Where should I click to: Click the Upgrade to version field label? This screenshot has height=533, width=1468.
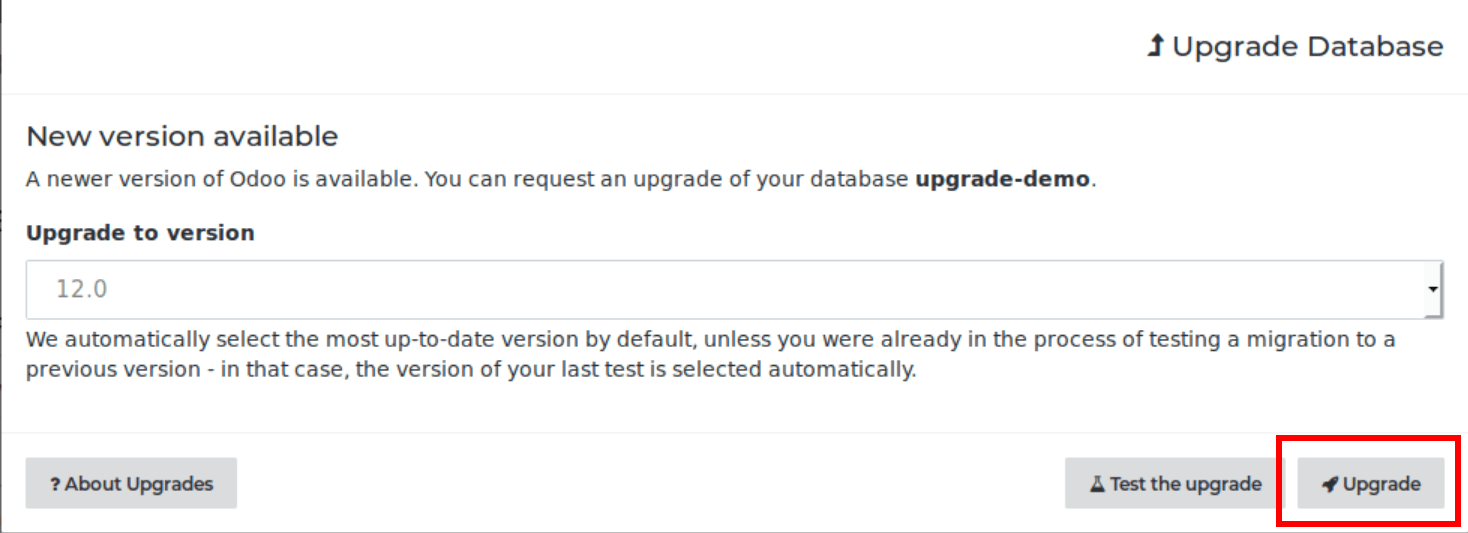coord(140,233)
